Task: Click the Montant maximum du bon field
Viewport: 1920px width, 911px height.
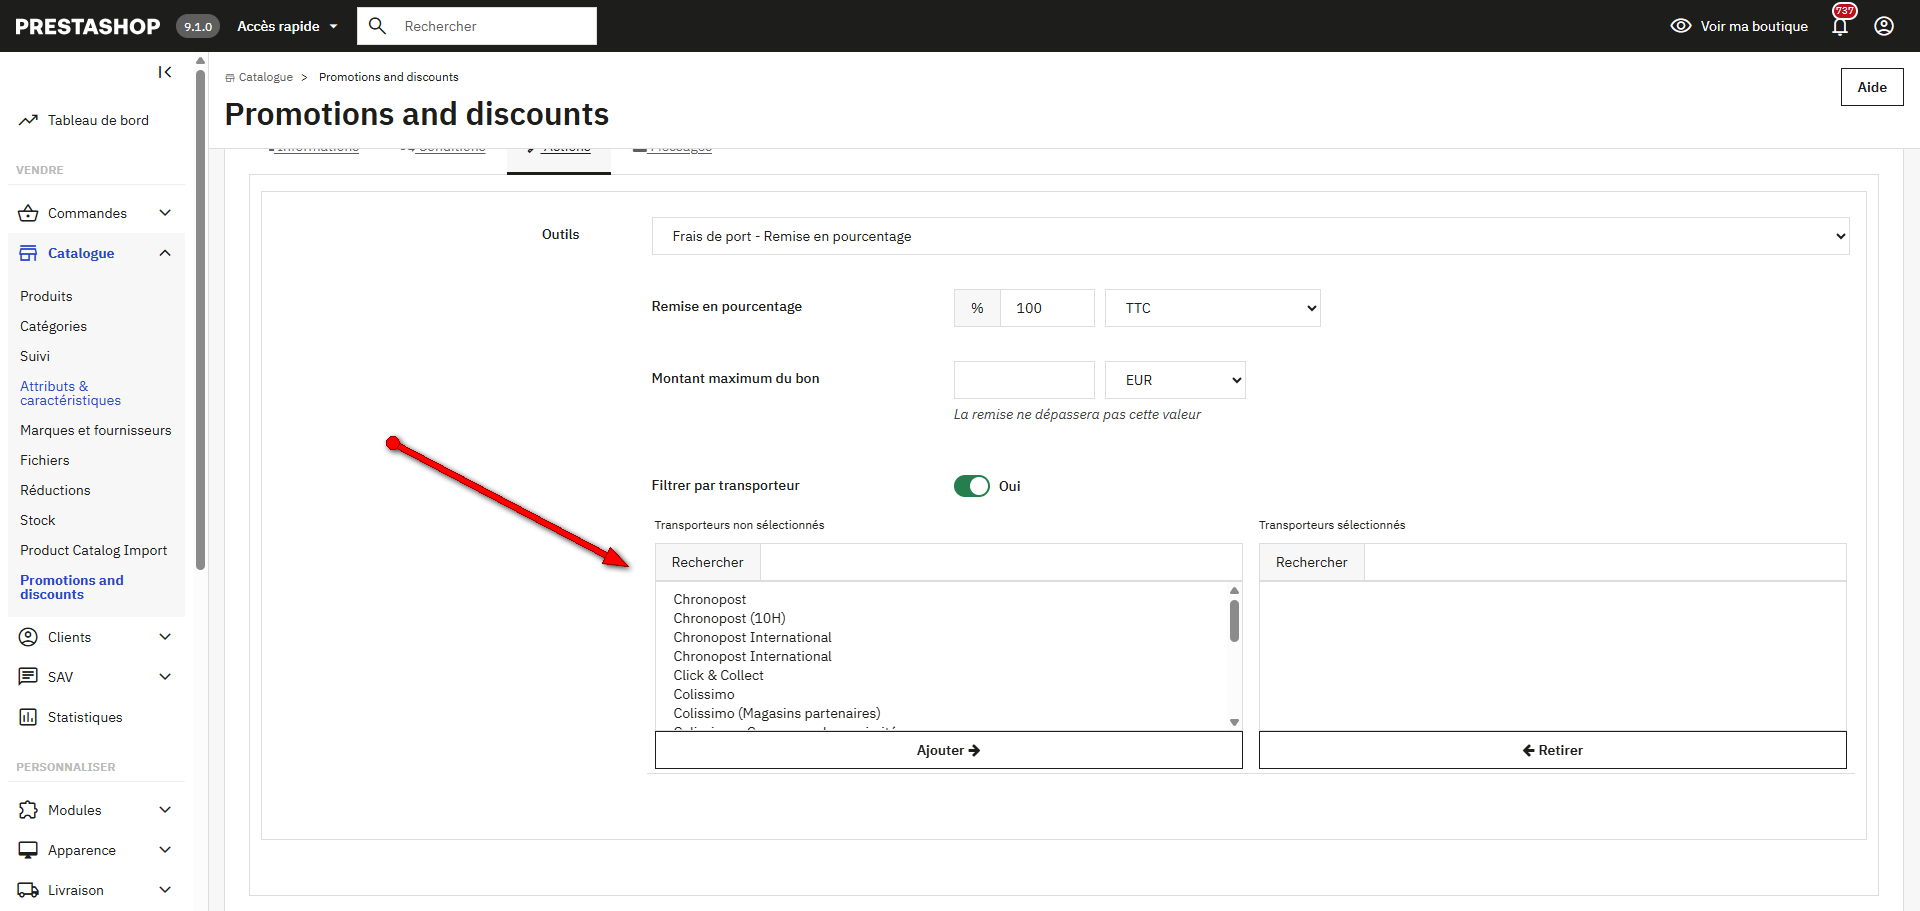Action: pos(1024,380)
